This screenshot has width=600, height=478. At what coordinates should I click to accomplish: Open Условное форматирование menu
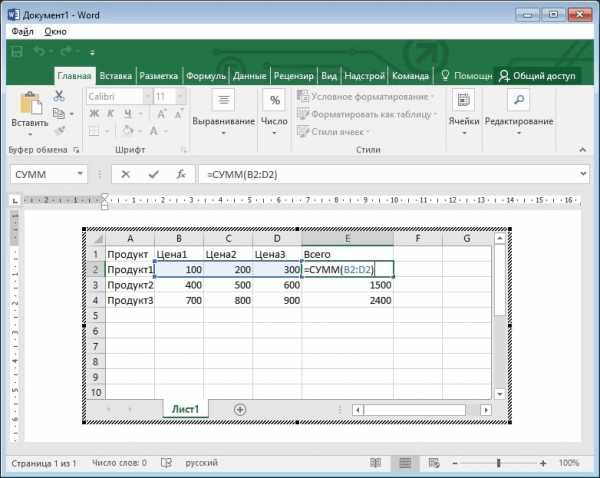365,97
